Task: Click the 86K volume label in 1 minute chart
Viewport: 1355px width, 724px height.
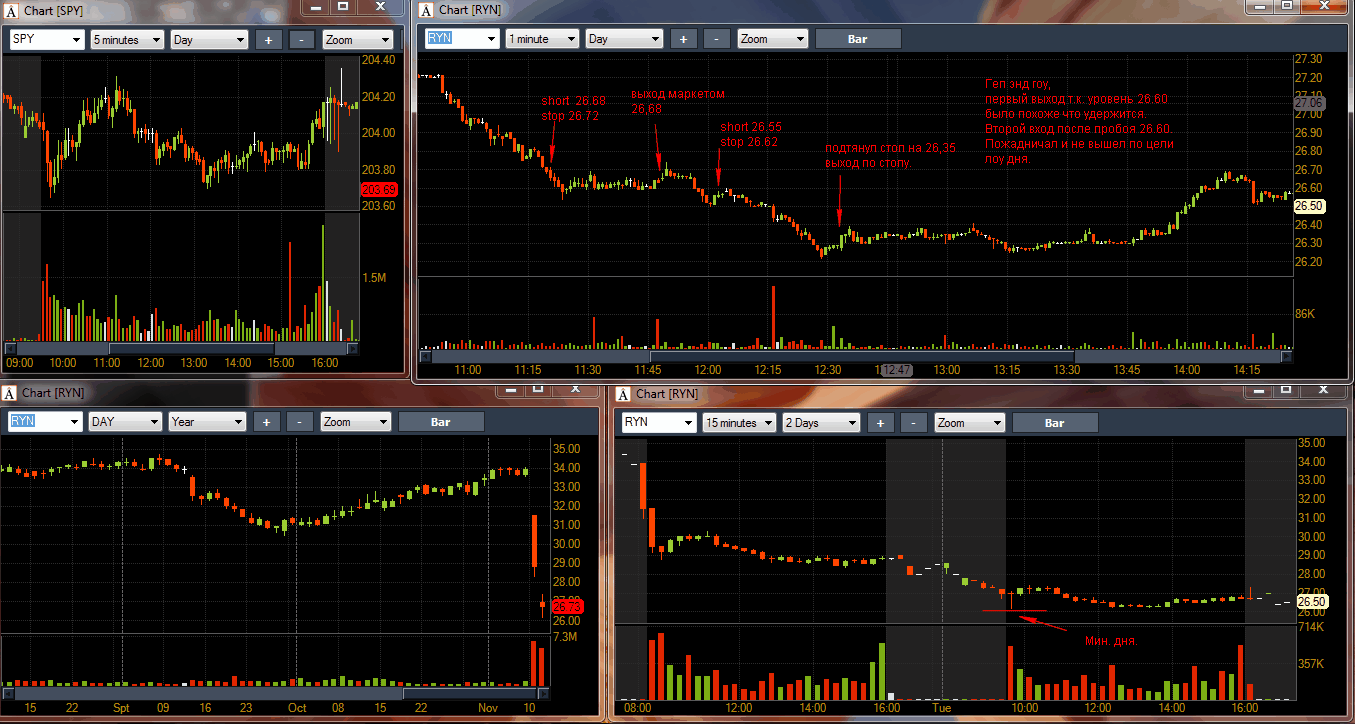Action: point(1306,313)
